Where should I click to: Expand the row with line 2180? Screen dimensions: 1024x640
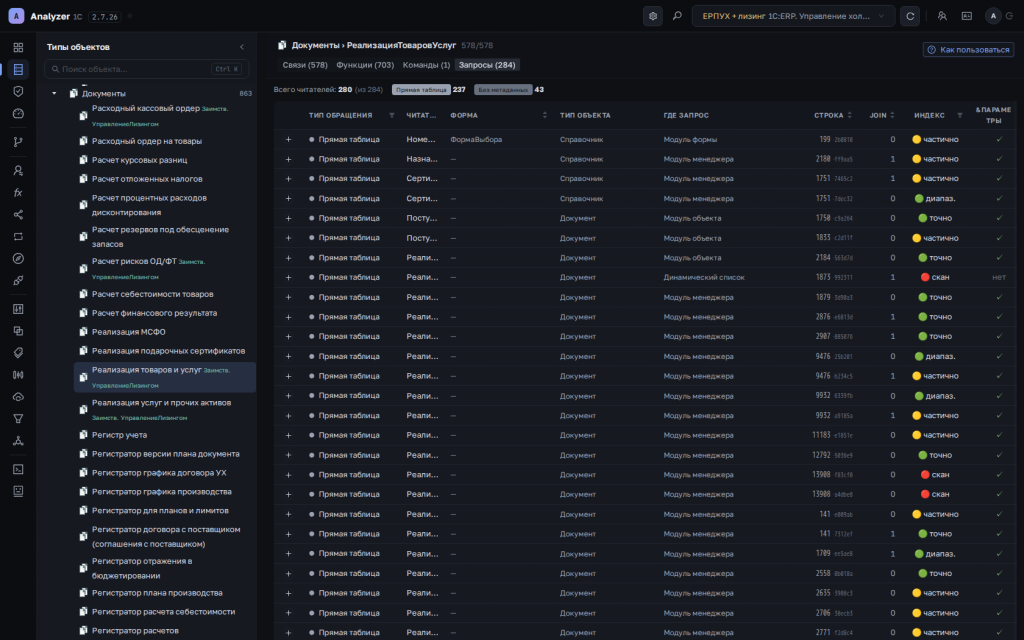coord(288,159)
